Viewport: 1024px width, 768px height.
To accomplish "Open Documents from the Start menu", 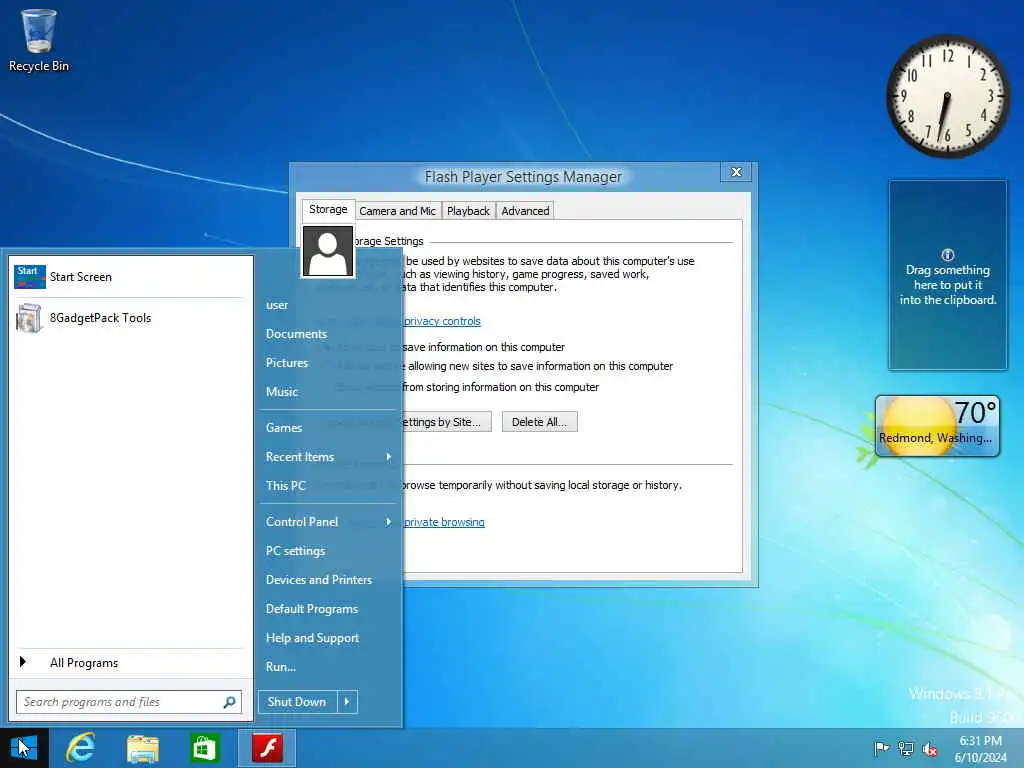I will click(x=296, y=334).
